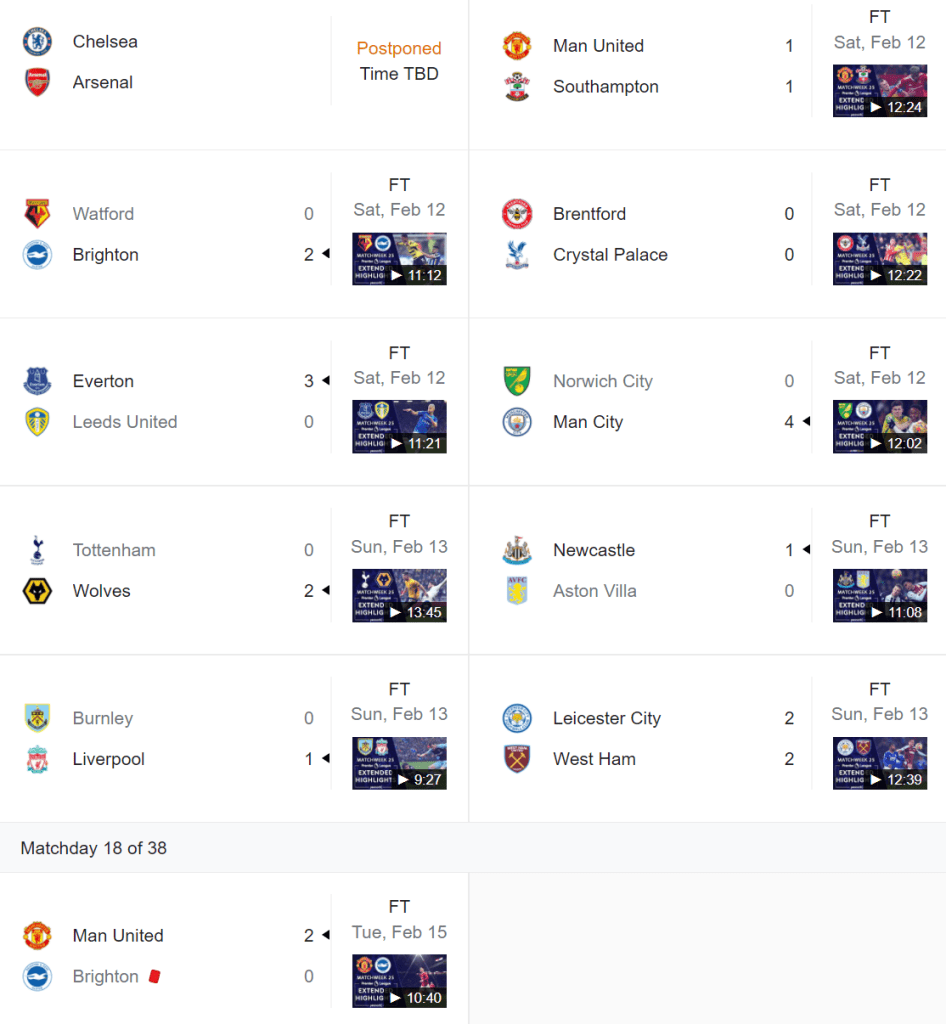
Task: Open the Aston Villa team name link
Action: [595, 591]
